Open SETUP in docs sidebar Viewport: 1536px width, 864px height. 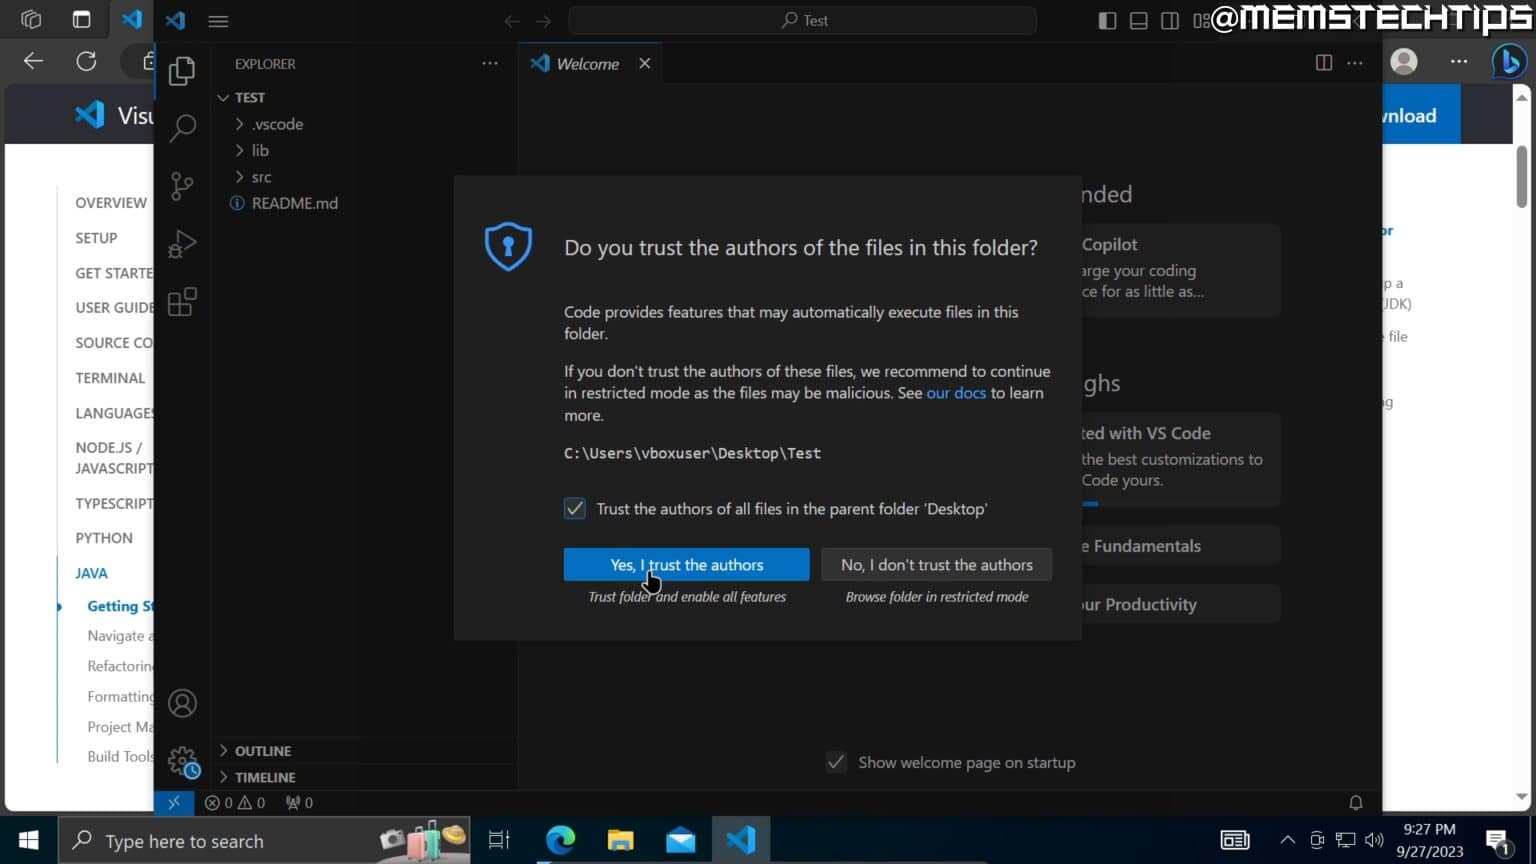pos(96,237)
